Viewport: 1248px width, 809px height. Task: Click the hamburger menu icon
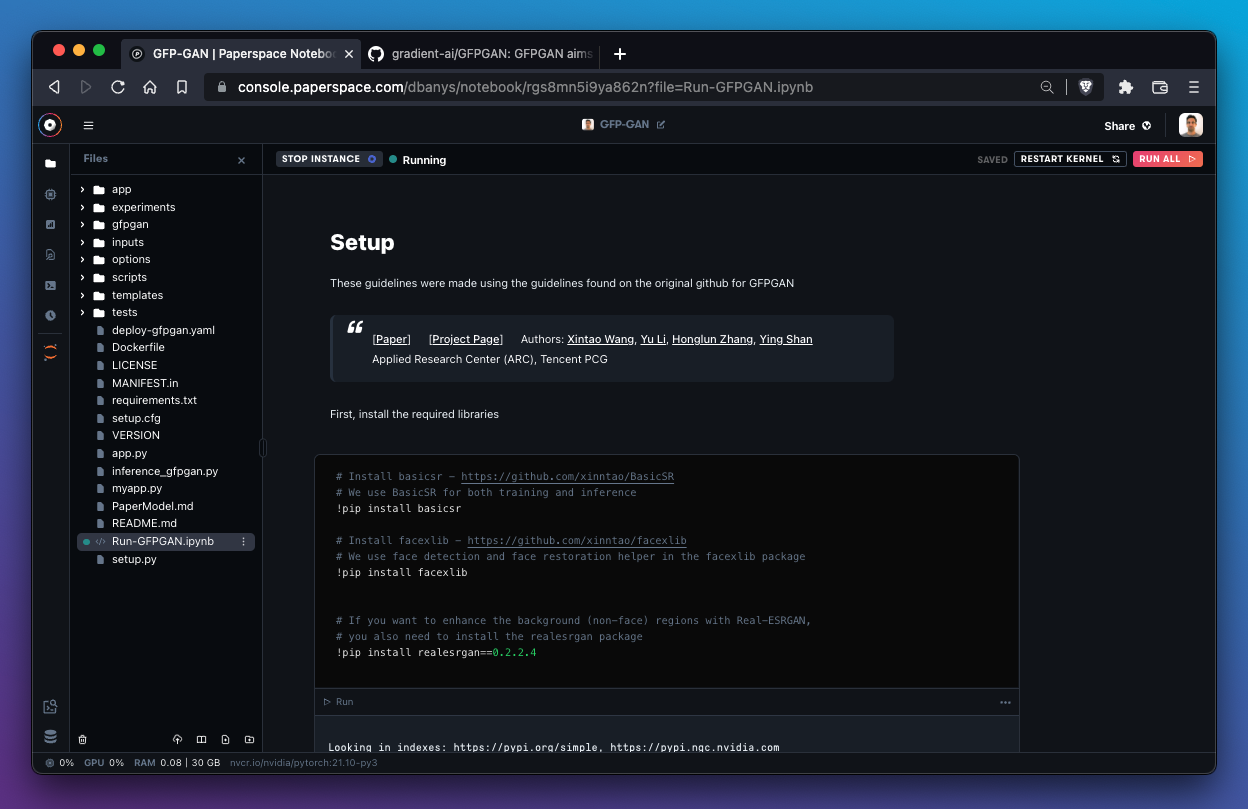pos(88,125)
